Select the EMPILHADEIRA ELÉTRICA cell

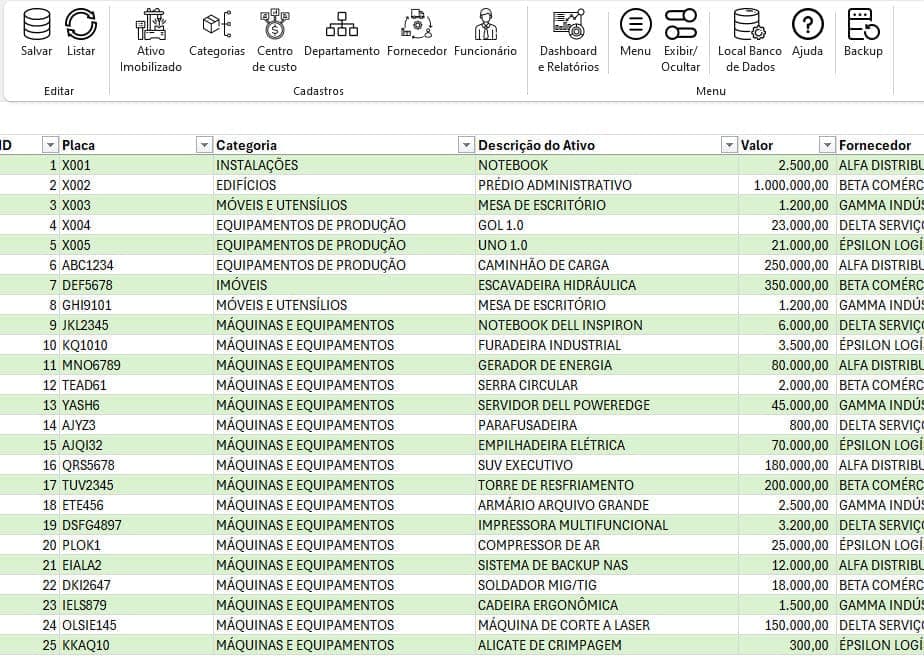coord(607,446)
